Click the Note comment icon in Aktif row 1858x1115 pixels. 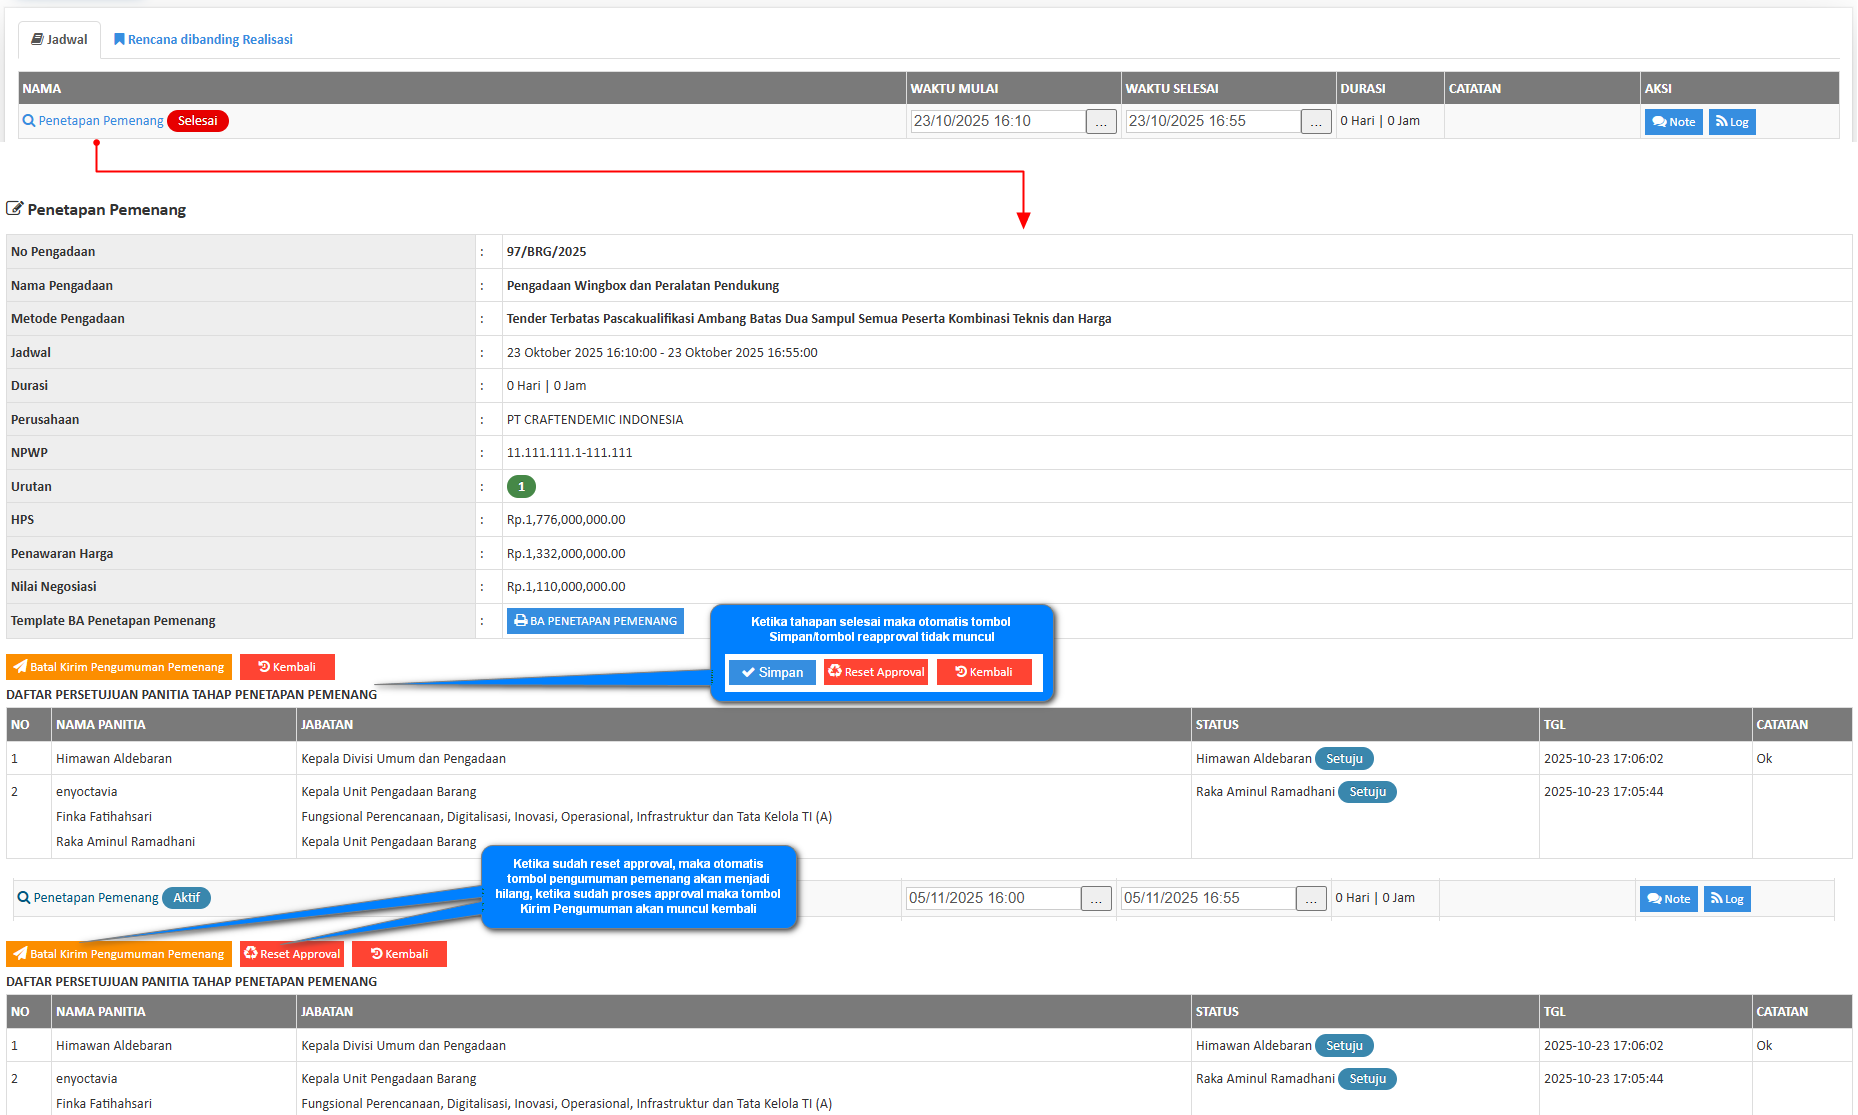pos(1654,899)
